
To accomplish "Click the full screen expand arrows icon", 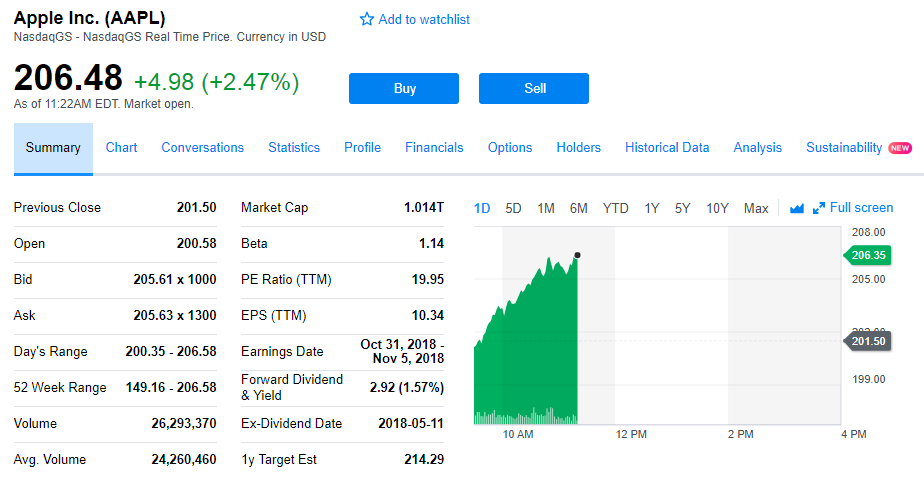I will tap(819, 208).
